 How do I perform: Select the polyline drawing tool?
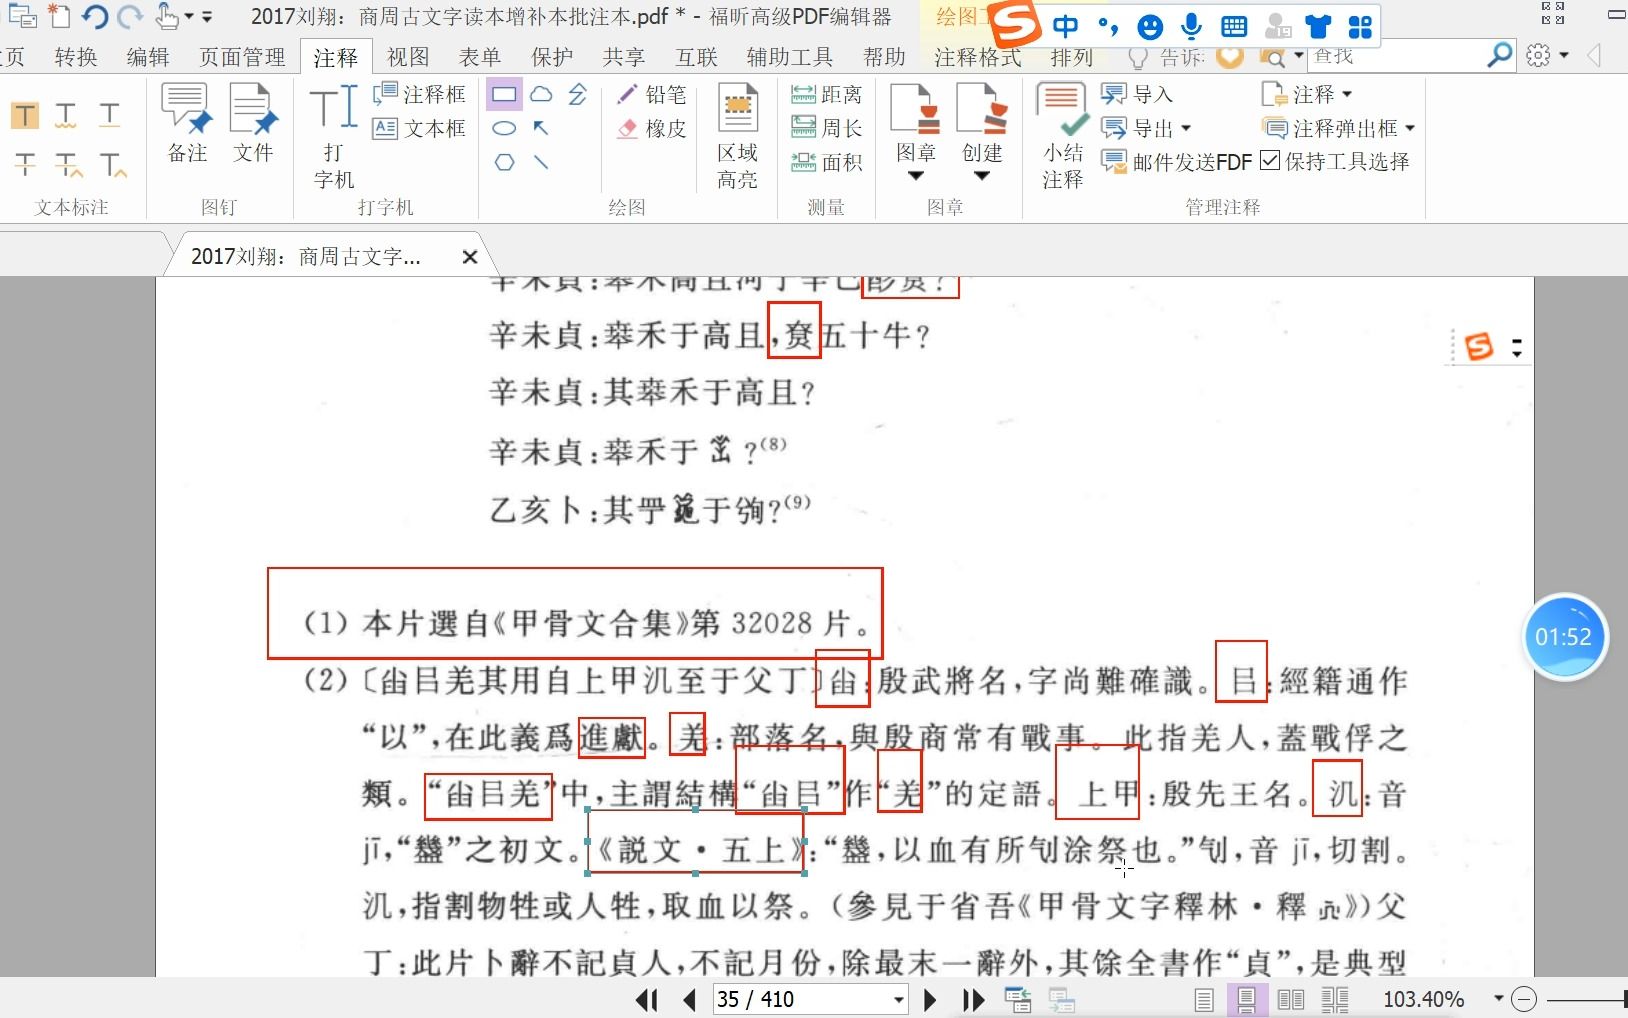click(x=578, y=95)
